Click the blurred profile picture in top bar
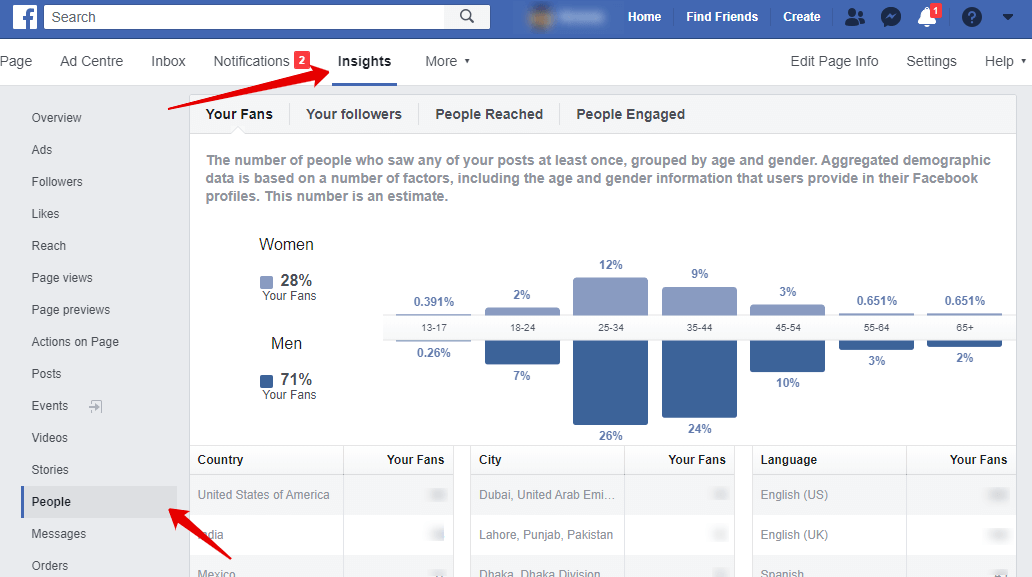 tap(542, 17)
